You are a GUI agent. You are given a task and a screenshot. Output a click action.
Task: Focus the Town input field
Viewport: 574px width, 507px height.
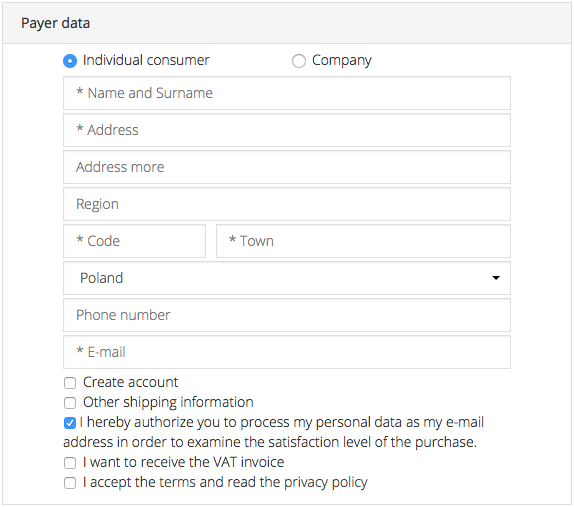pyautogui.click(x=363, y=241)
